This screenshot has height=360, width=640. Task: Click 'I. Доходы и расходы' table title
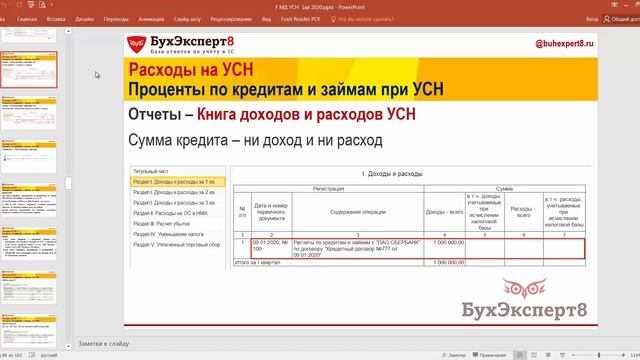point(392,174)
